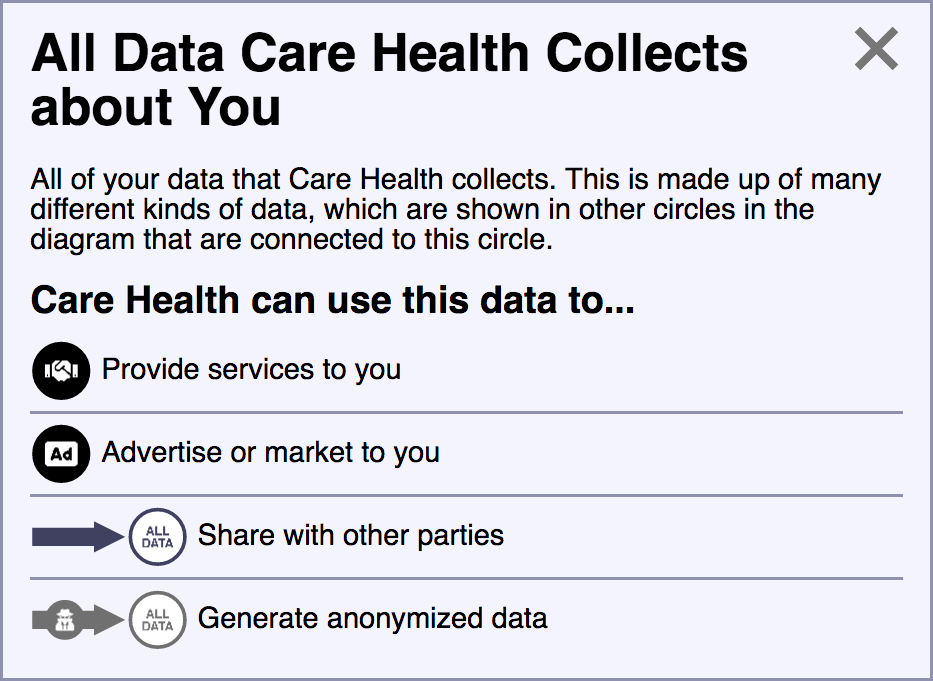
Task: Click the dark arrow beside Share
Action: 77,537
